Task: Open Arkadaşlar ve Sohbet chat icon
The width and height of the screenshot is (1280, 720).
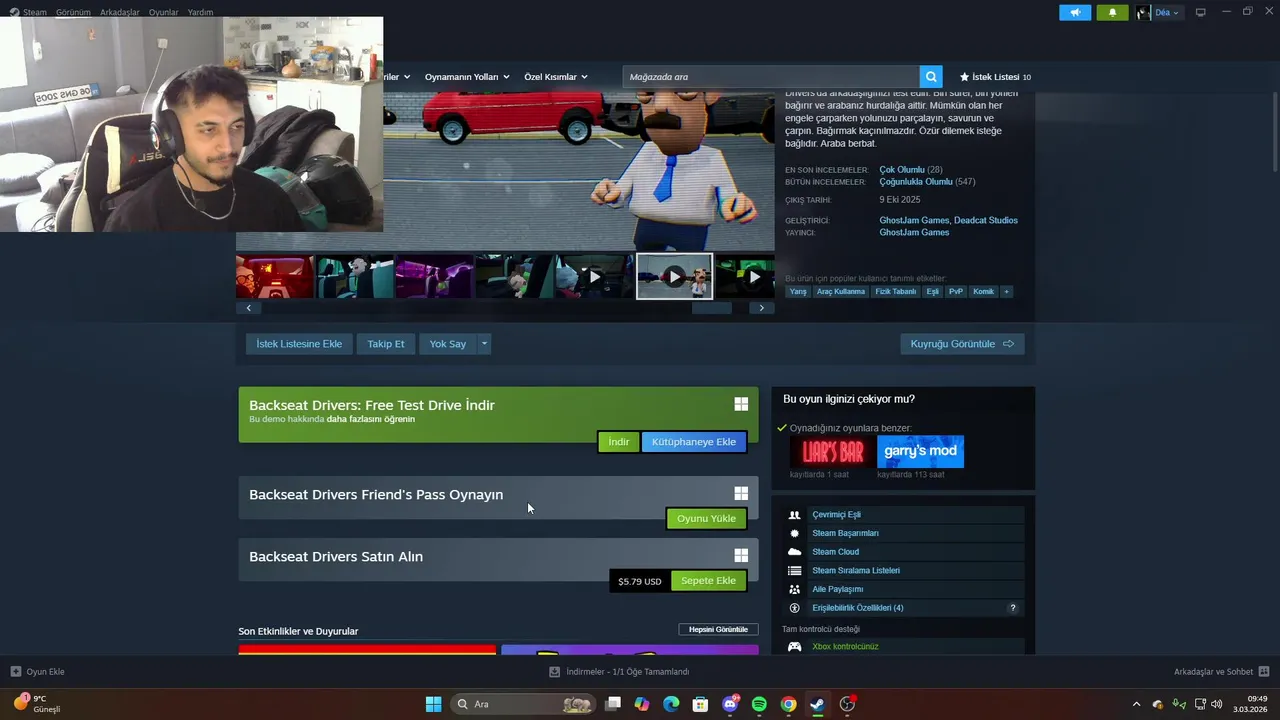Action: [x=1264, y=672]
